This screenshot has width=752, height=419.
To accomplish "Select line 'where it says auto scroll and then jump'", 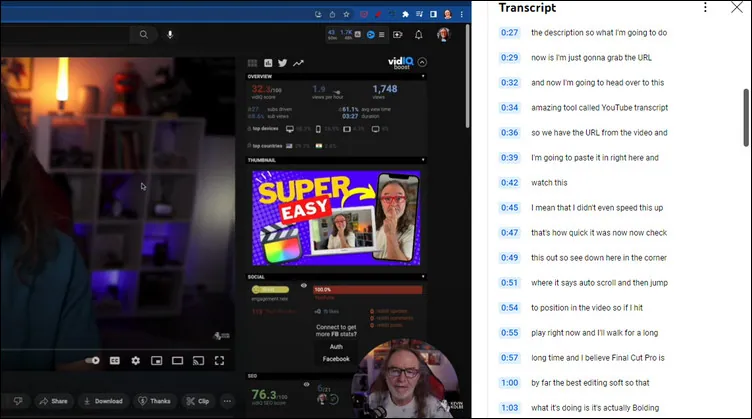I will [599, 283].
